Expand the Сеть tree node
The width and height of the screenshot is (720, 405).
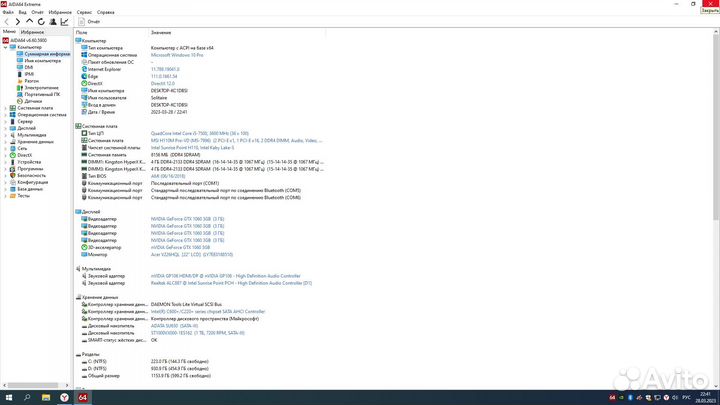(x=6, y=148)
